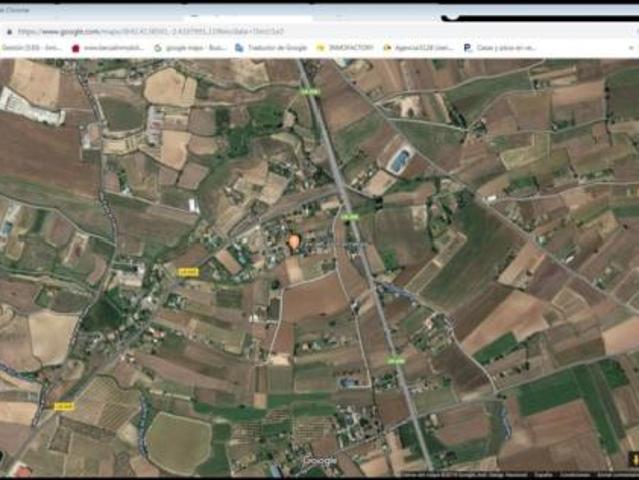Click the orange location pin on the map
639x480 pixels.
(293, 242)
